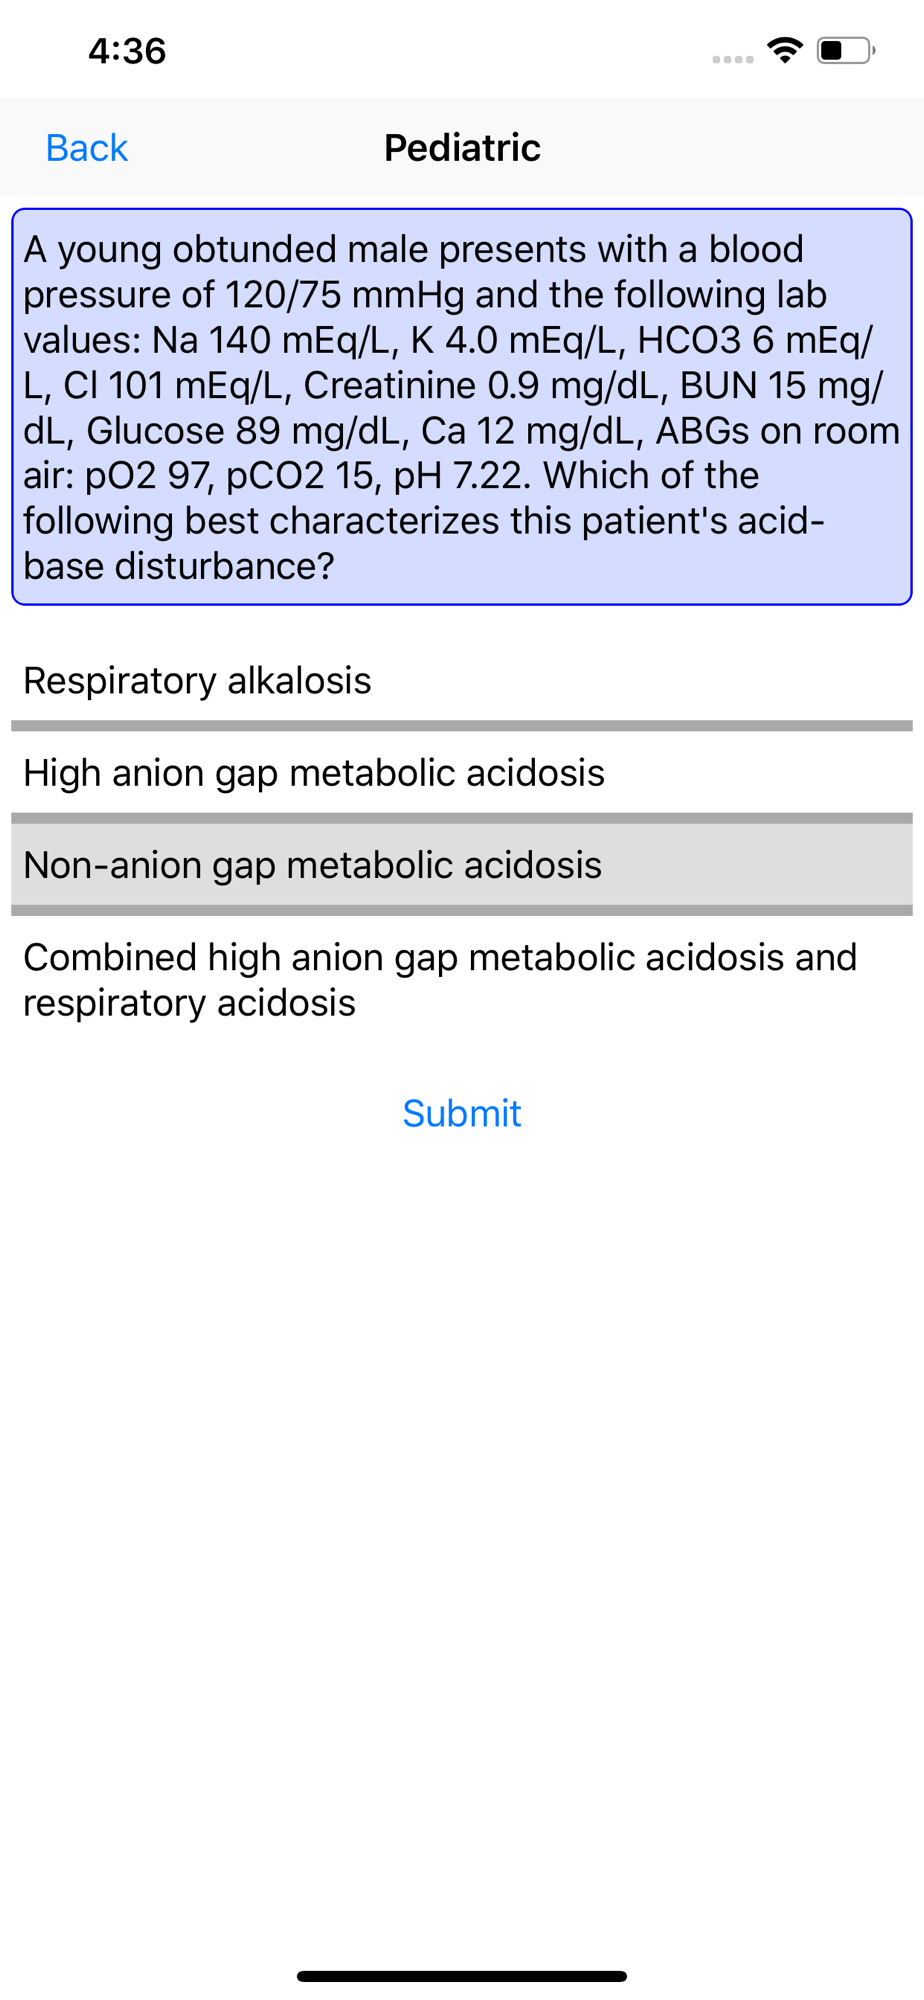Deselect the highlighted gray answer row
924x2000 pixels.
tap(462, 865)
